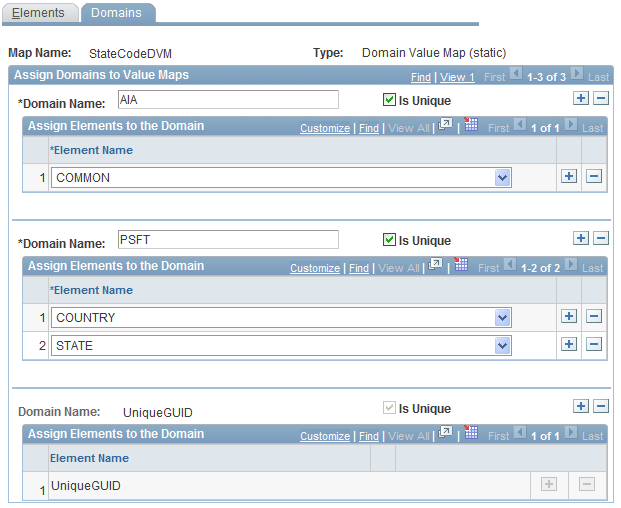Toggle Is Unique checkbox for UniqueGUID domain

point(389,407)
